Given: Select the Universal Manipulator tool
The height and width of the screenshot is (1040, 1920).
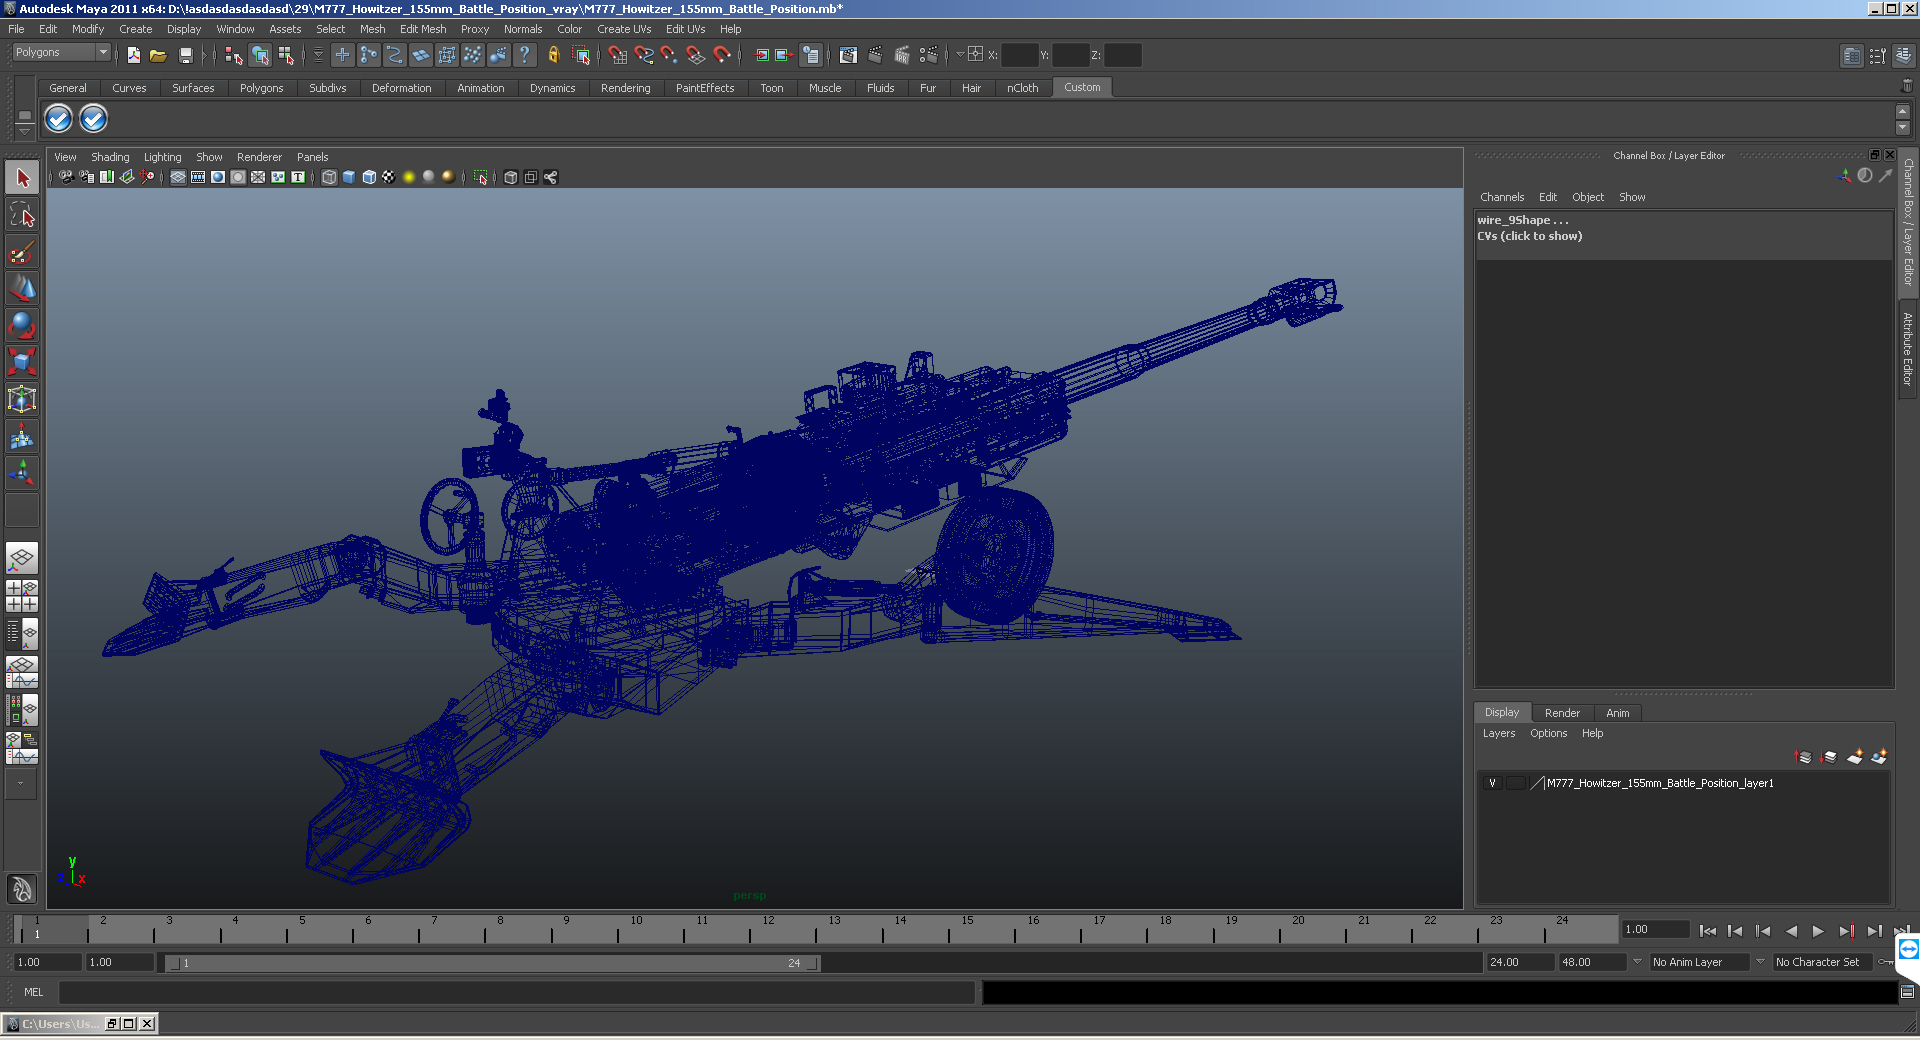Looking at the screenshot, I should click(x=22, y=399).
